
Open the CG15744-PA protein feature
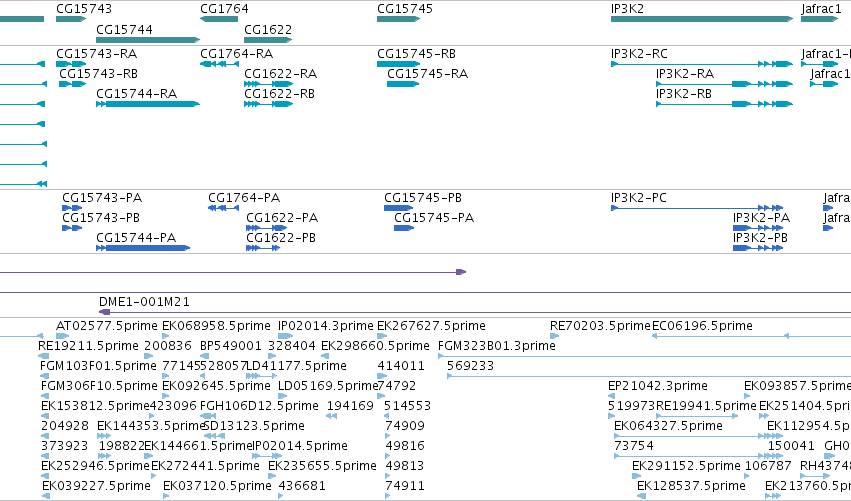click(x=143, y=248)
